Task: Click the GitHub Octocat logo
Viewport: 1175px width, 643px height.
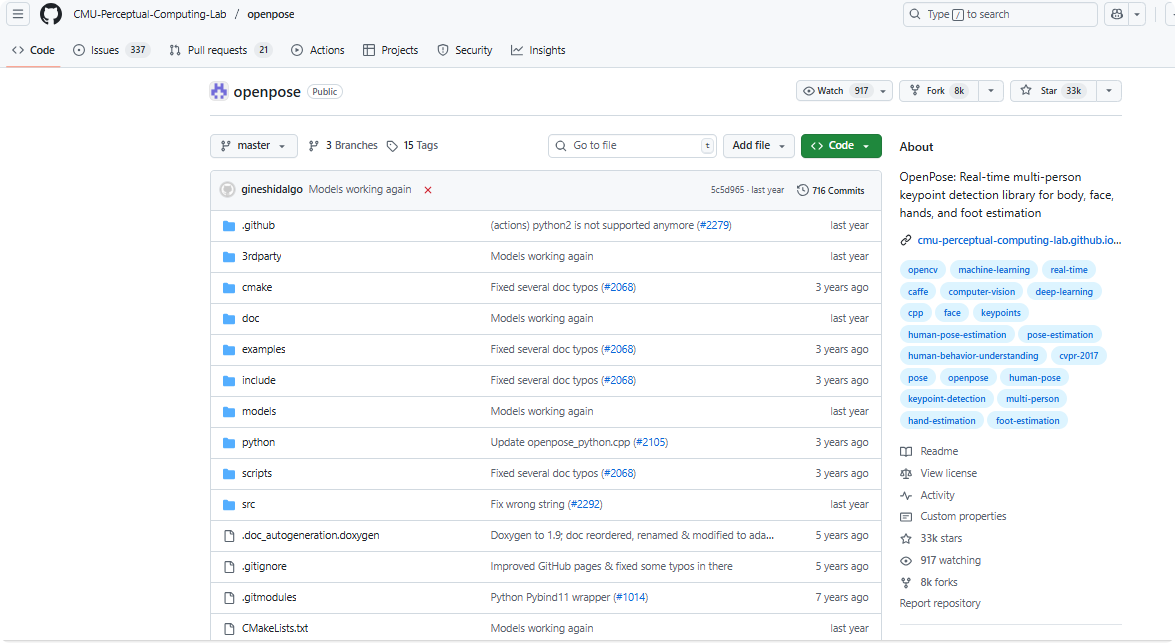Action: [51, 14]
